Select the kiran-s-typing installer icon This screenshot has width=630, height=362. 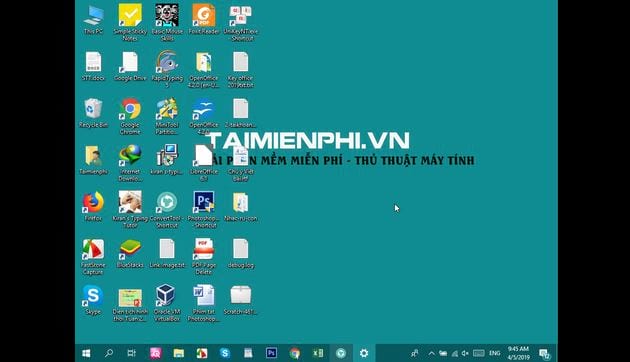click(167, 160)
